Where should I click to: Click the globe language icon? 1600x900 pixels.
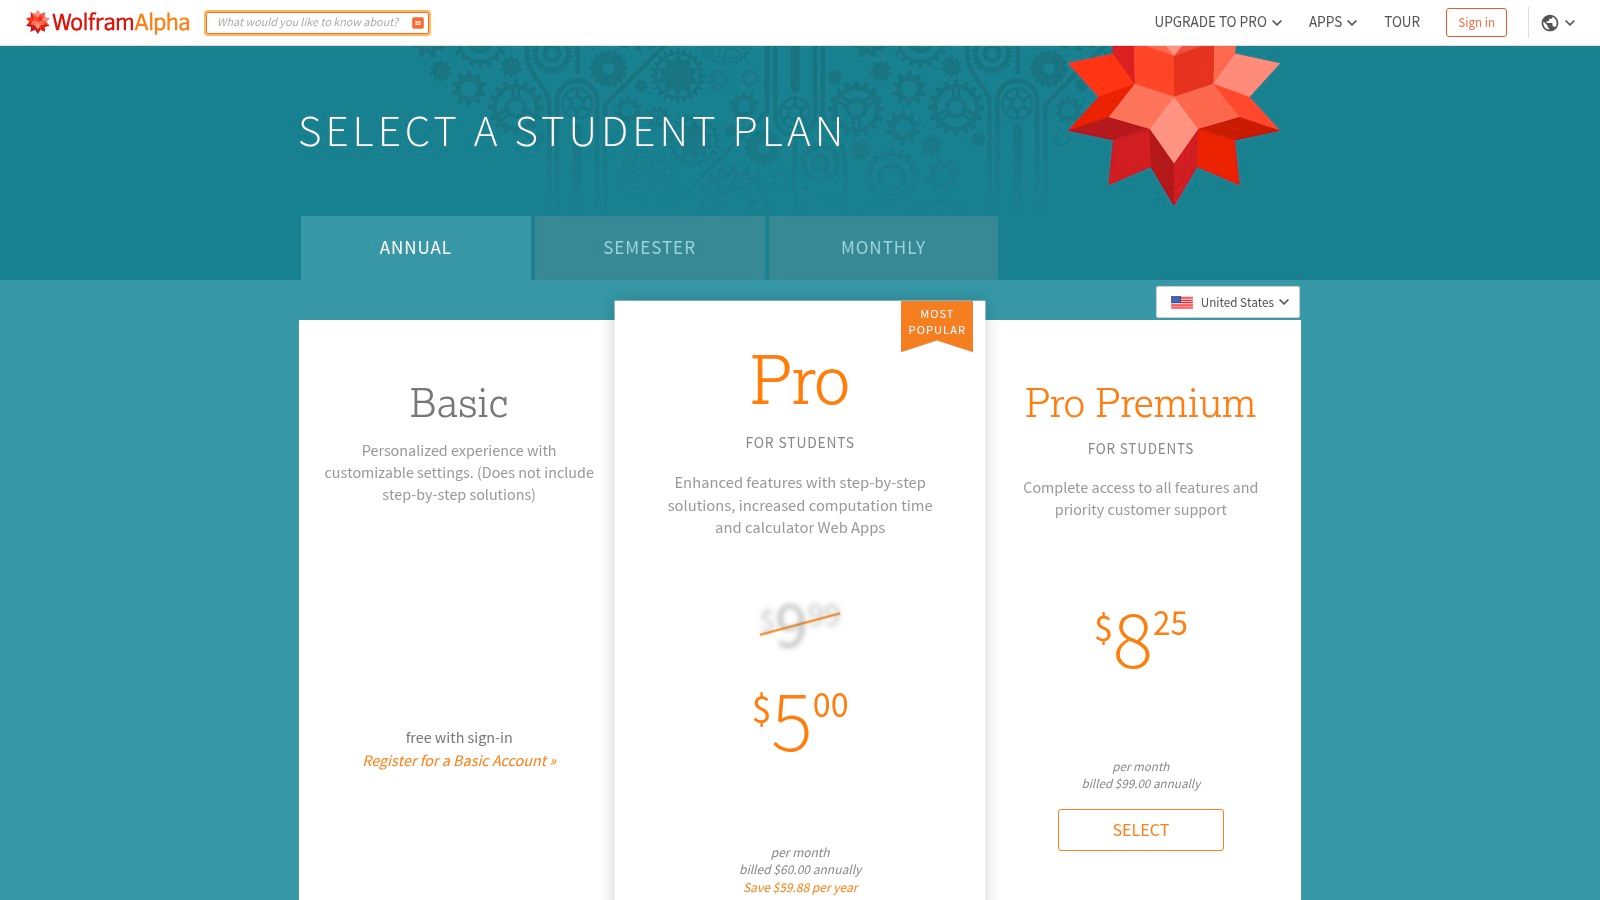(1550, 23)
